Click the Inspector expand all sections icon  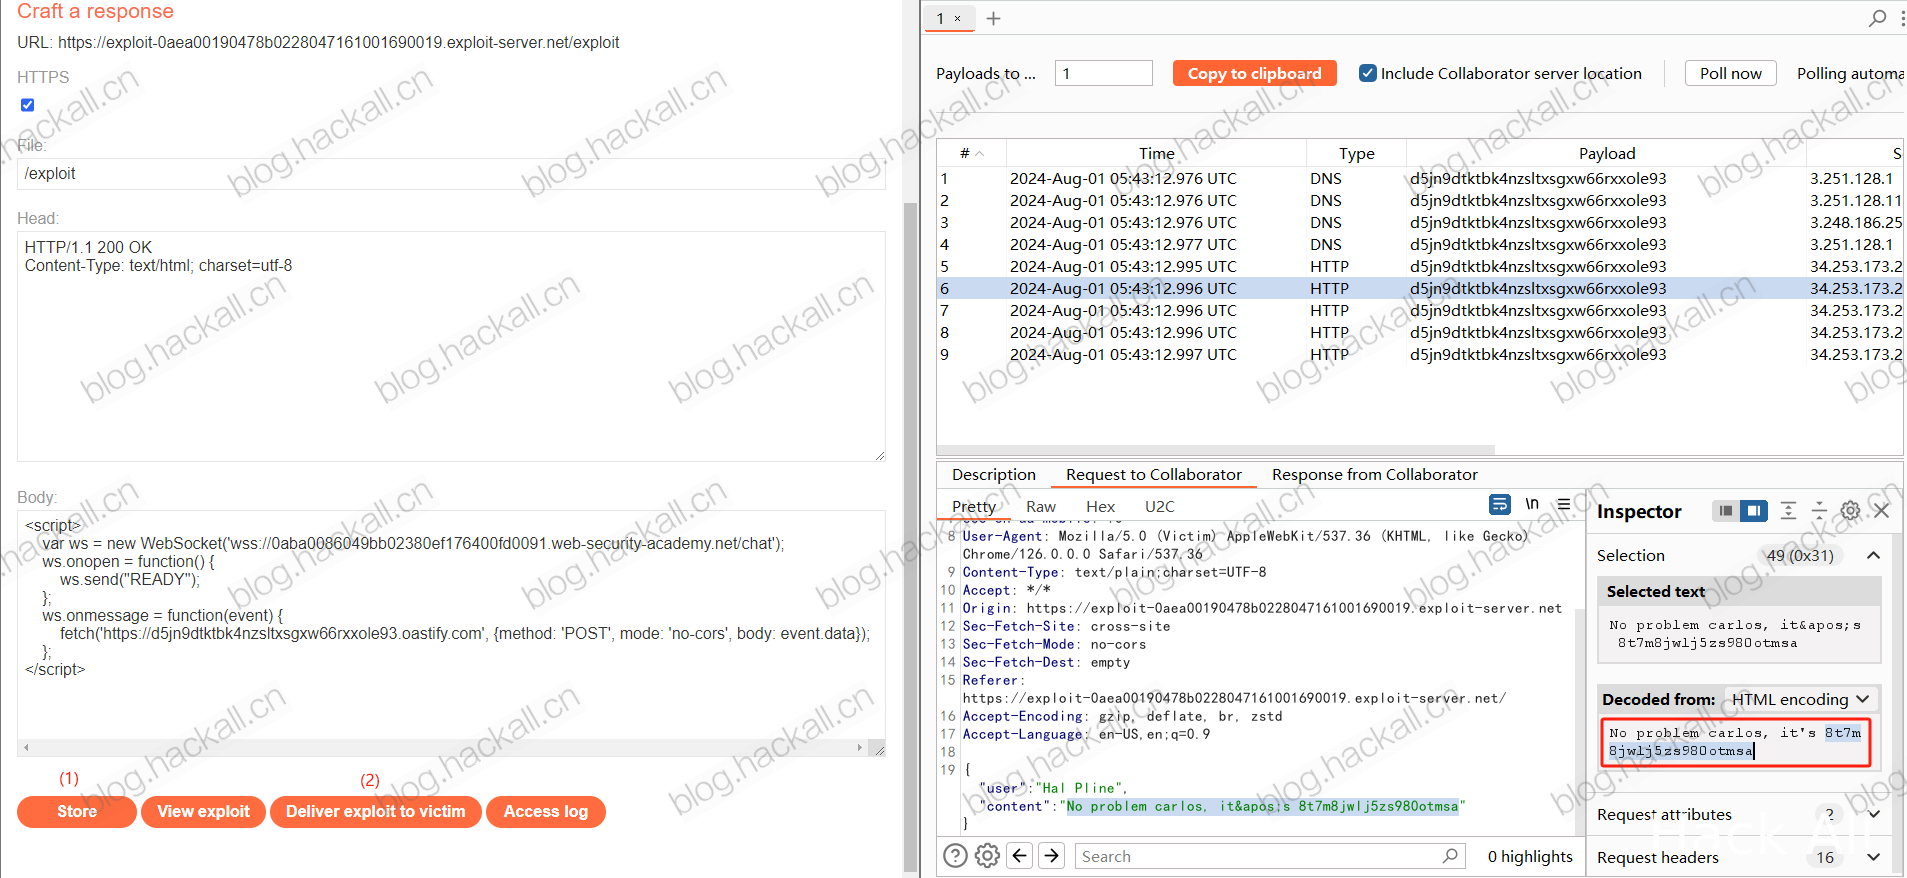point(1788,511)
